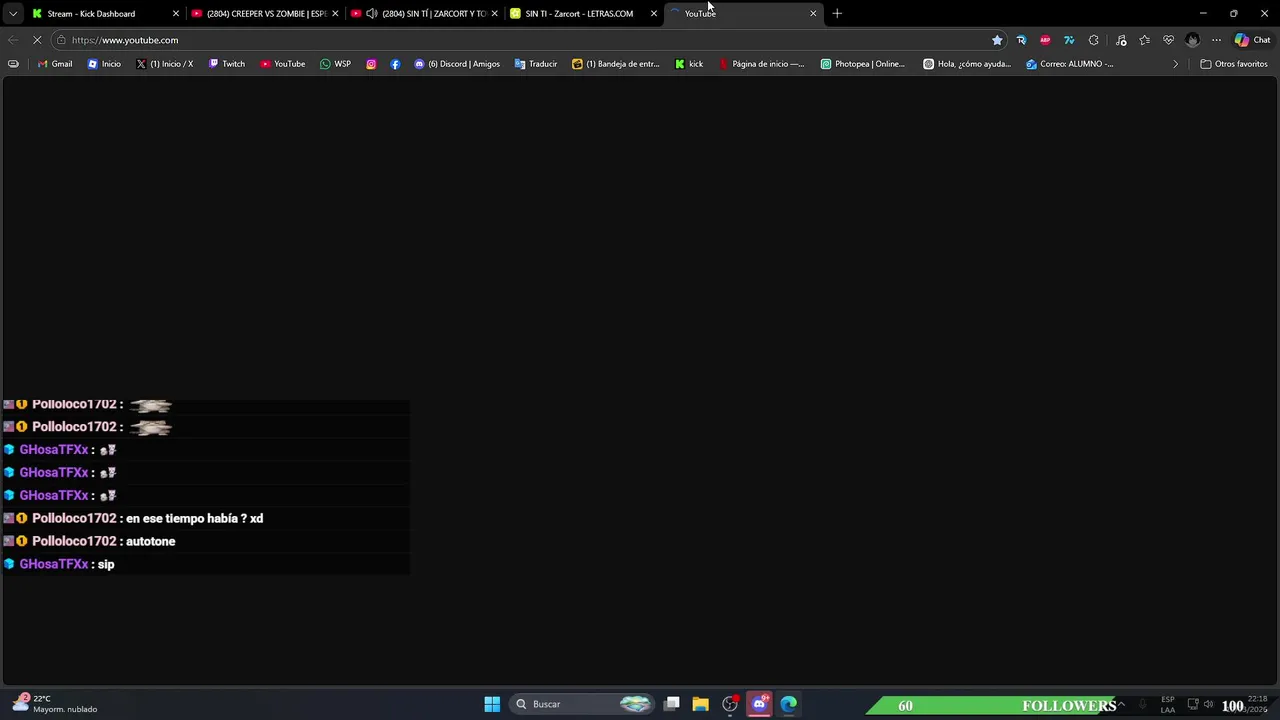
Task: Open File Explorer from the taskbar
Action: 701,704
